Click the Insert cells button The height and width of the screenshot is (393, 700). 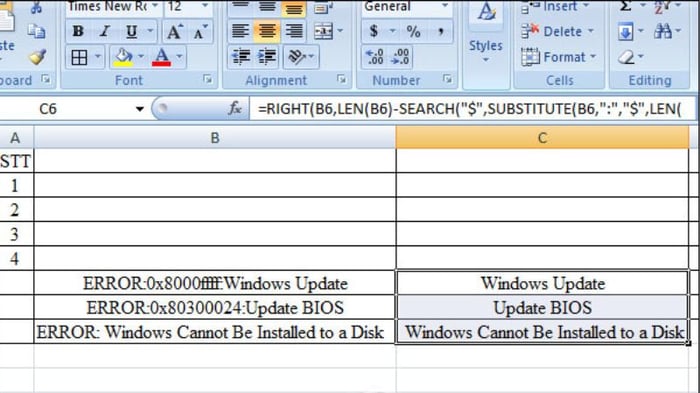[555, 7]
